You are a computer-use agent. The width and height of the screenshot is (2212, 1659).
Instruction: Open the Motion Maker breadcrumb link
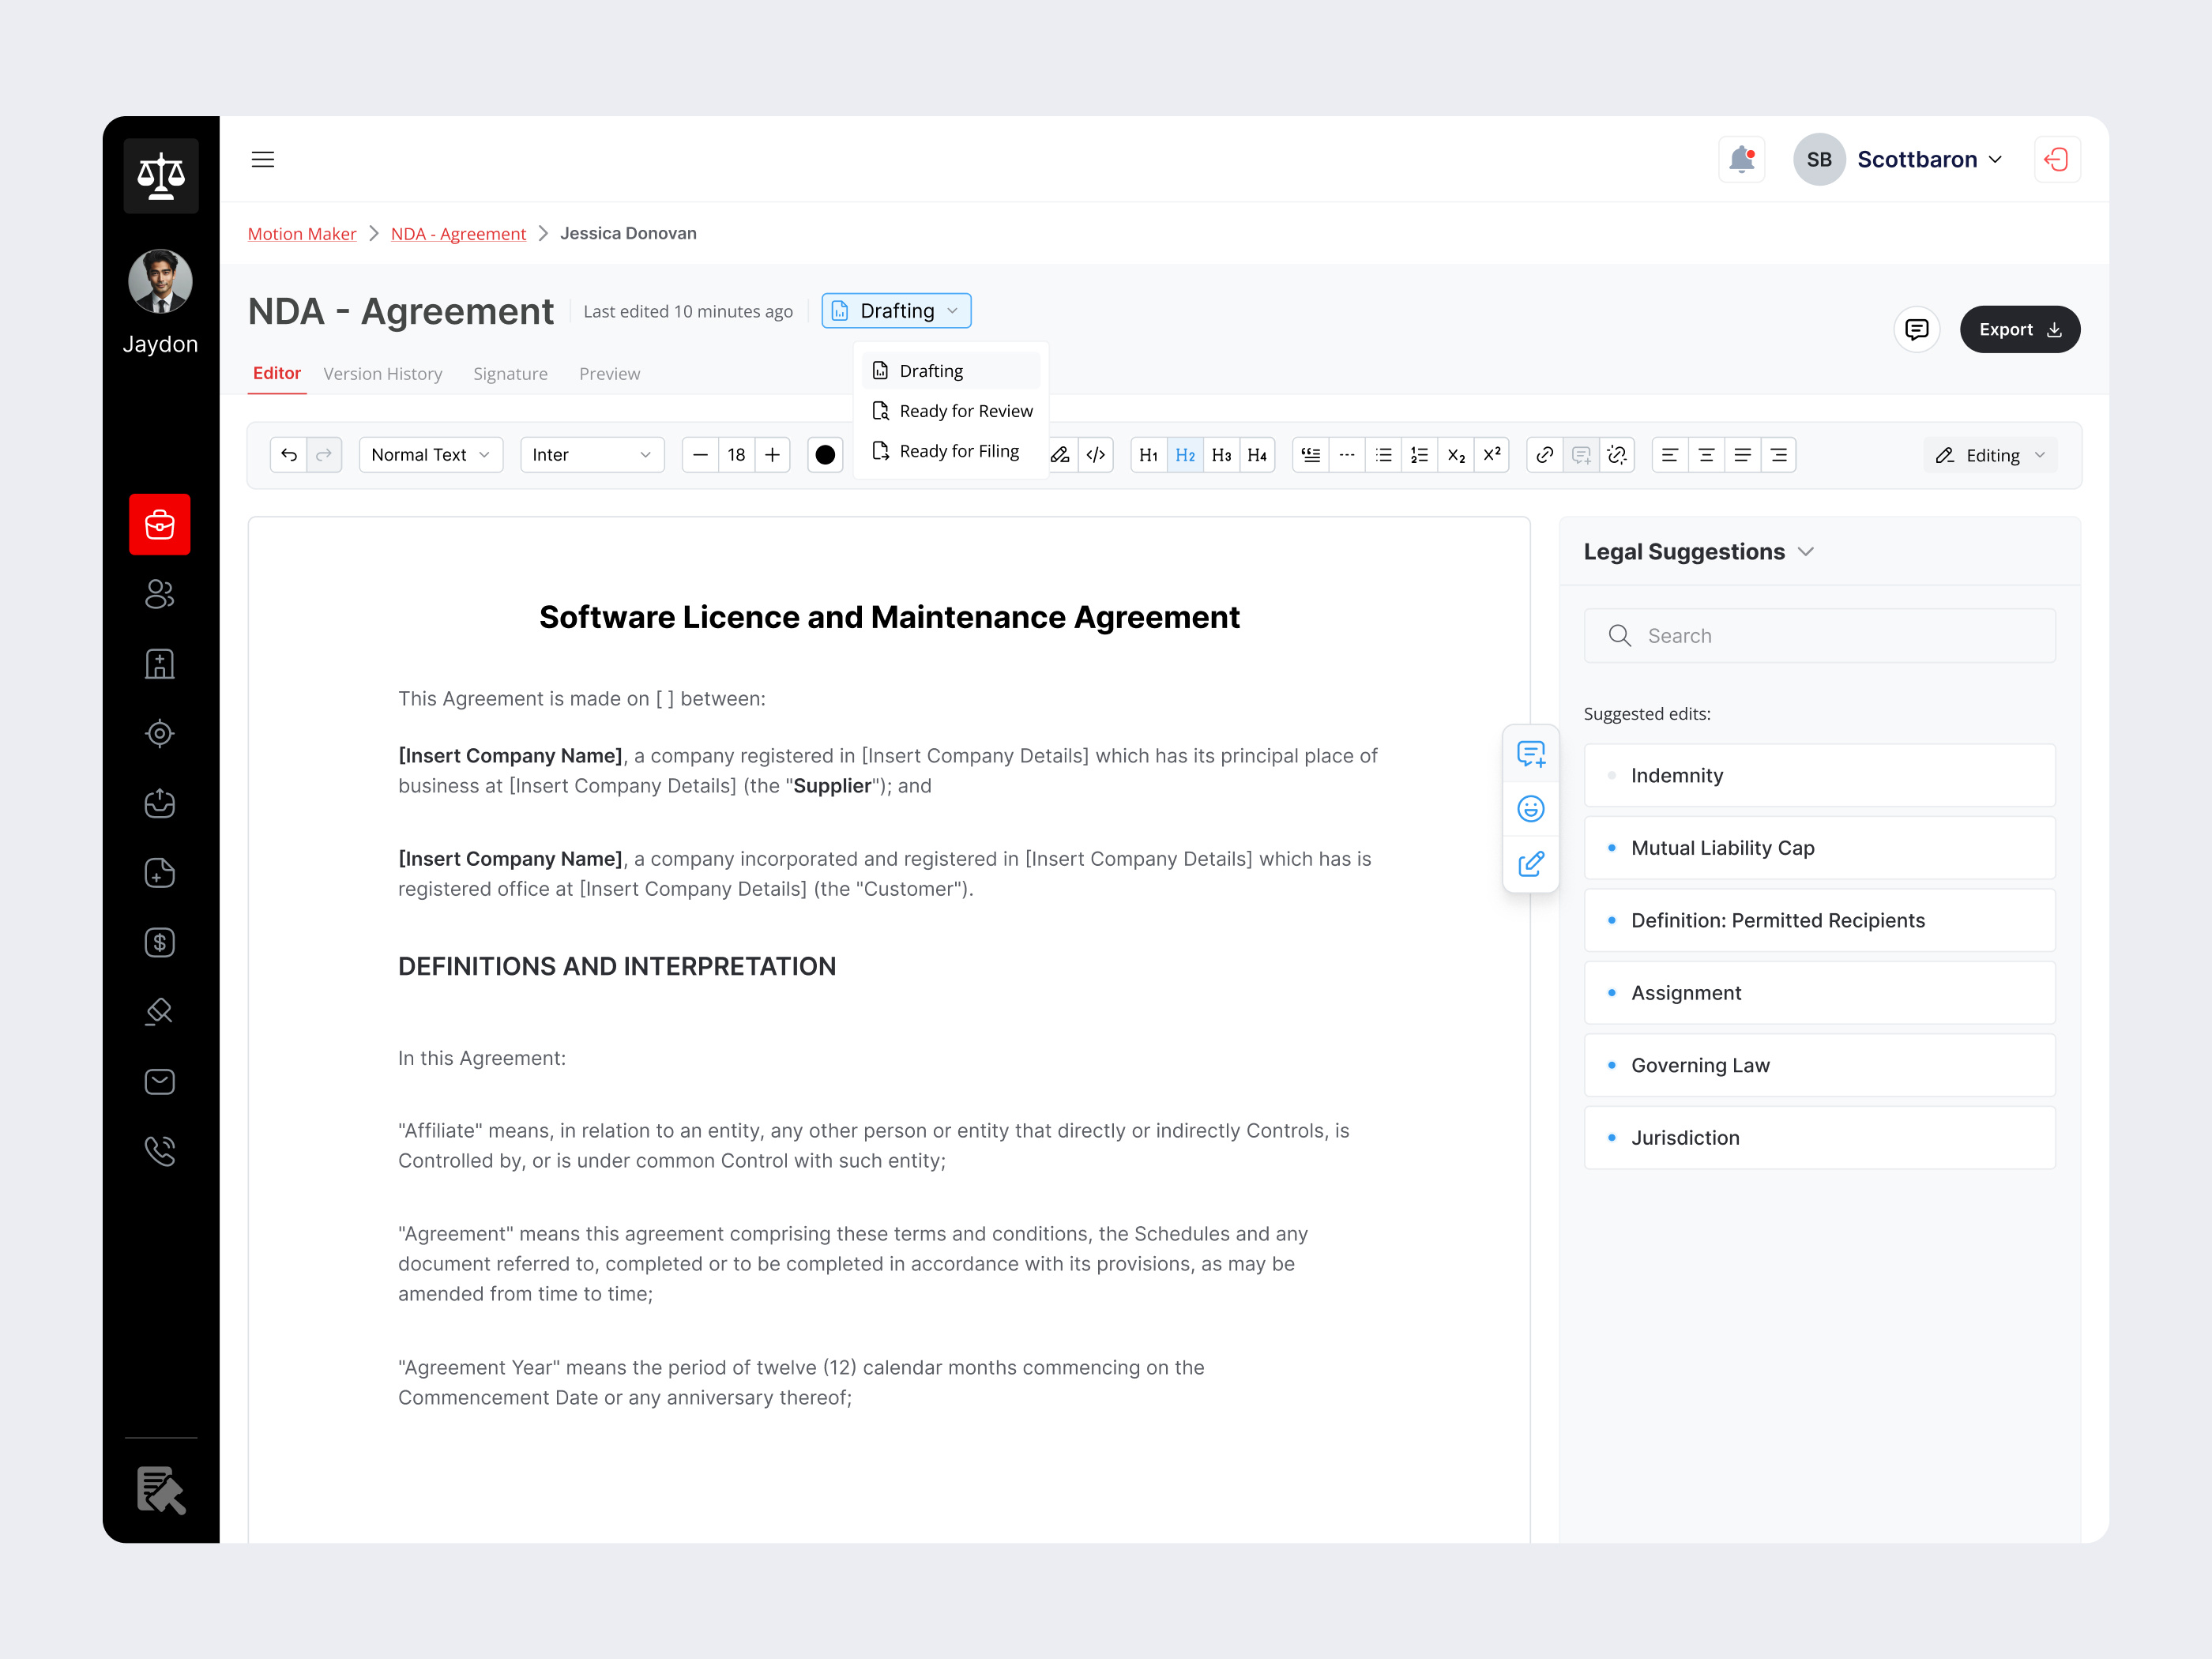[x=302, y=233]
